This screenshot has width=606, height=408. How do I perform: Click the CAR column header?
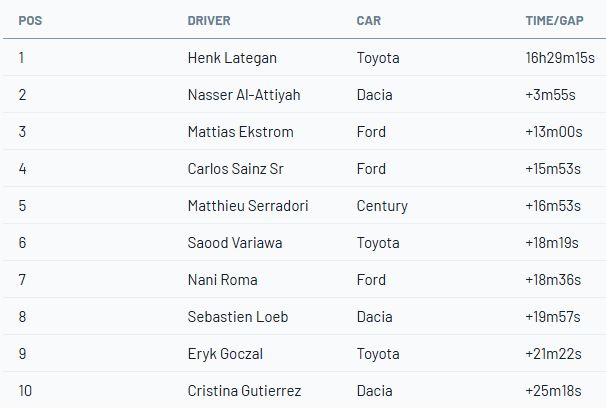tap(369, 20)
